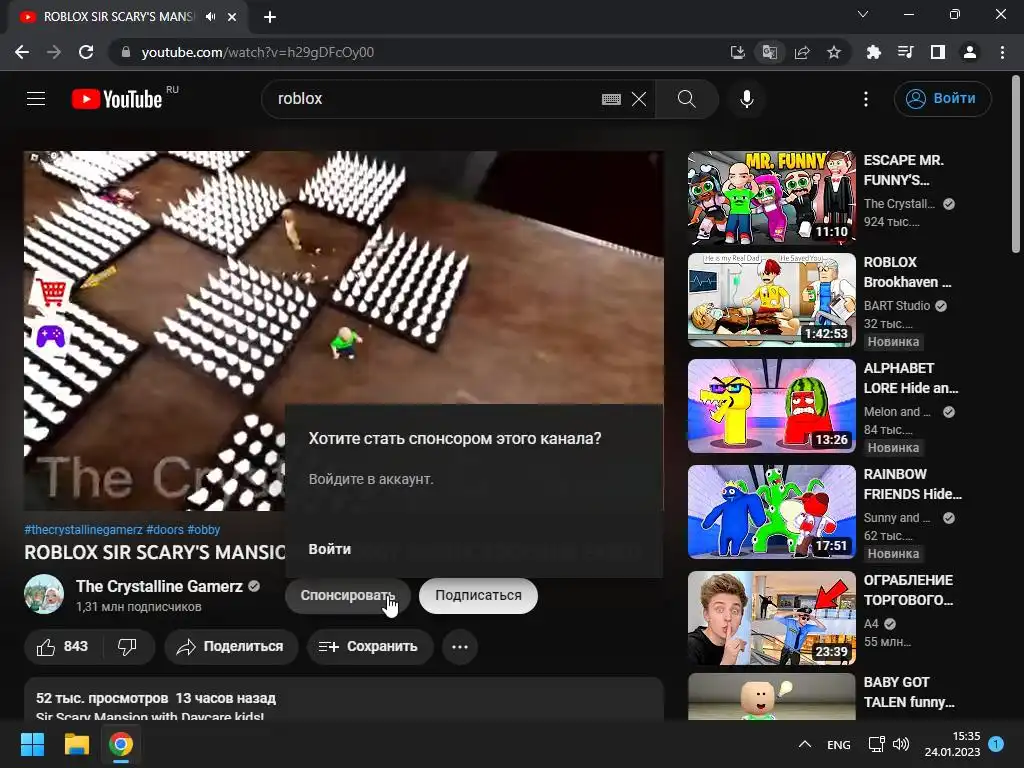Mute the tab using the speaker icon
Screen dimensions: 1024x768
[x=210, y=17]
